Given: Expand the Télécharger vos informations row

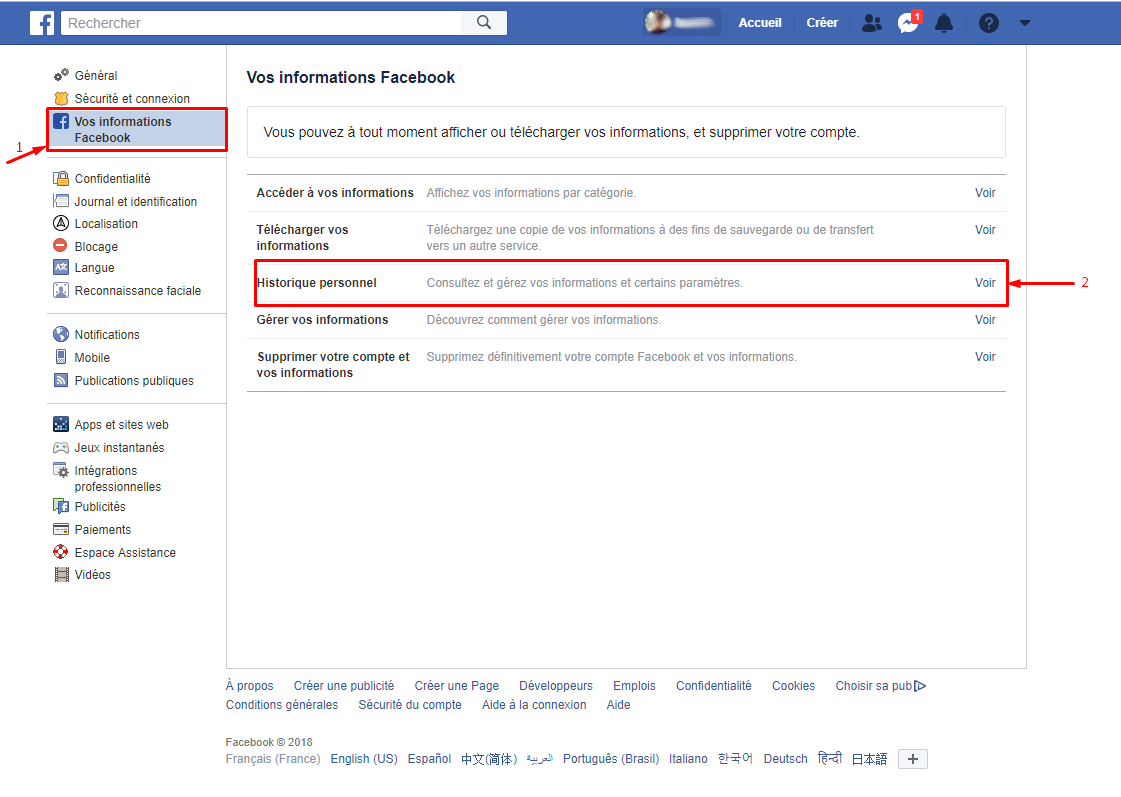Looking at the screenshot, I should click(626, 238).
